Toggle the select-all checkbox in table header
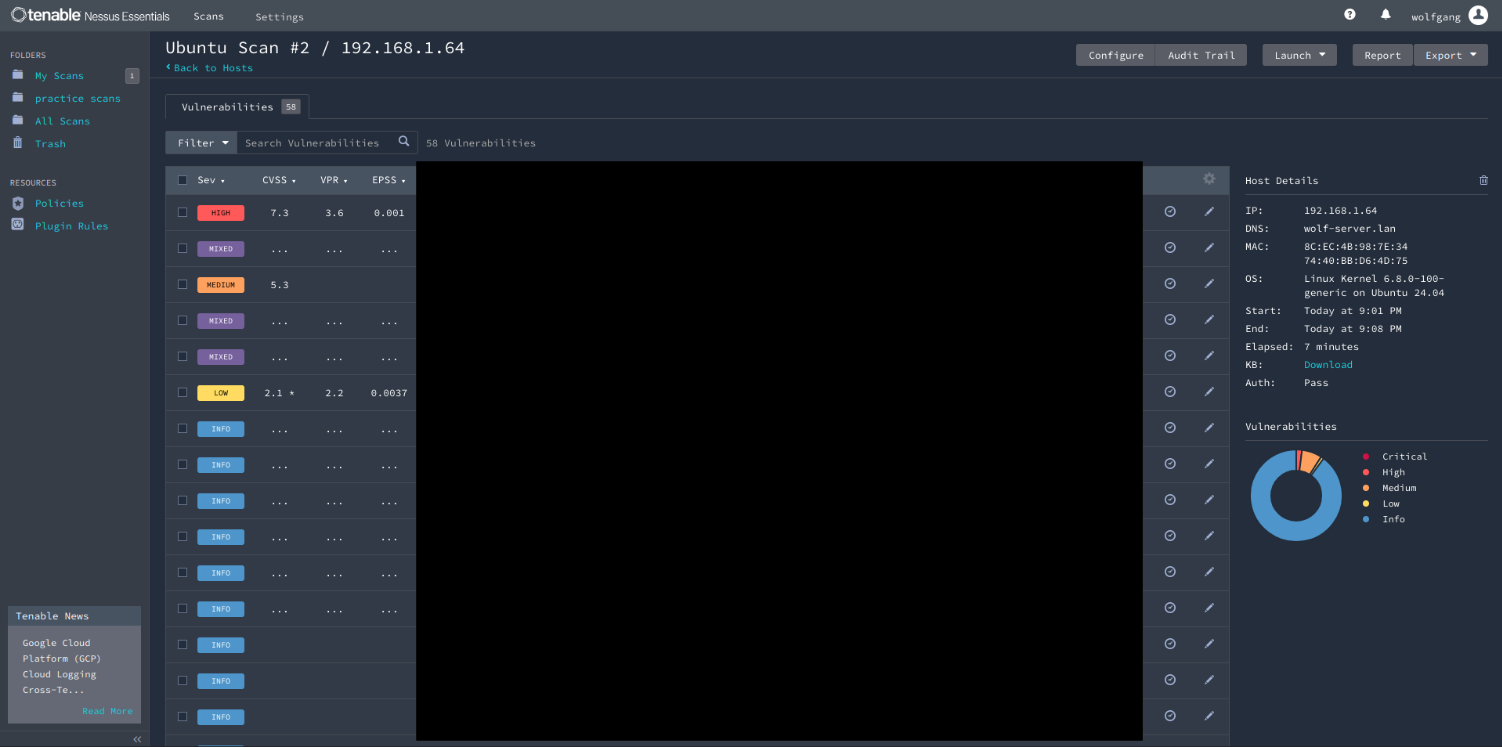This screenshot has width=1502, height=747. [x=182, y=180]
